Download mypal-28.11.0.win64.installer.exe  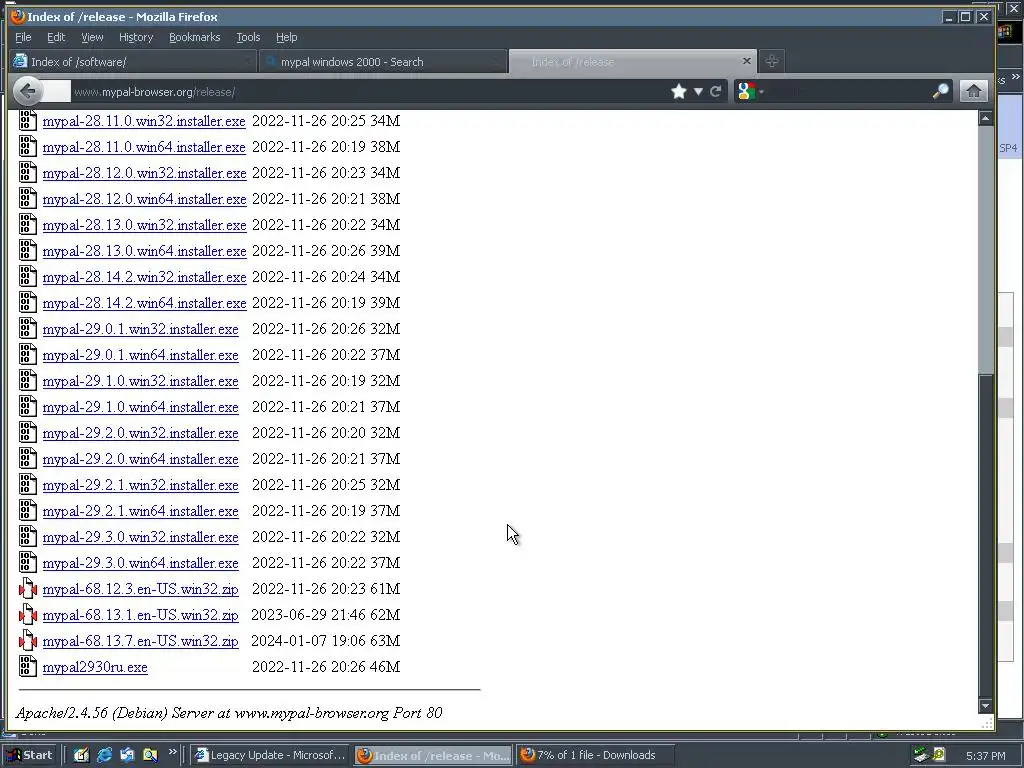click(x=144, y=147)
